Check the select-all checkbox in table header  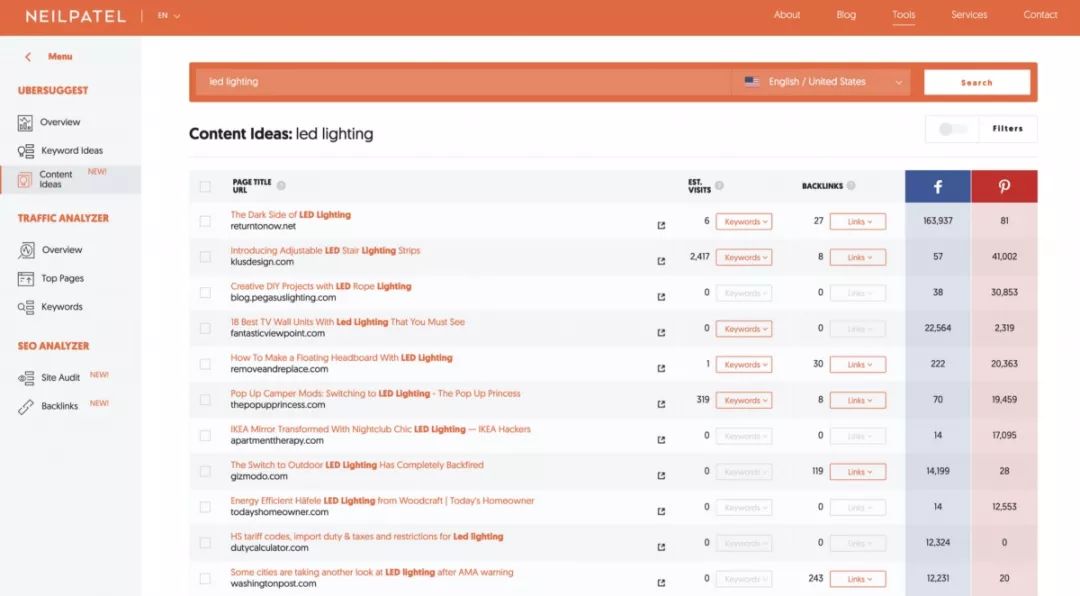(205, 186)
